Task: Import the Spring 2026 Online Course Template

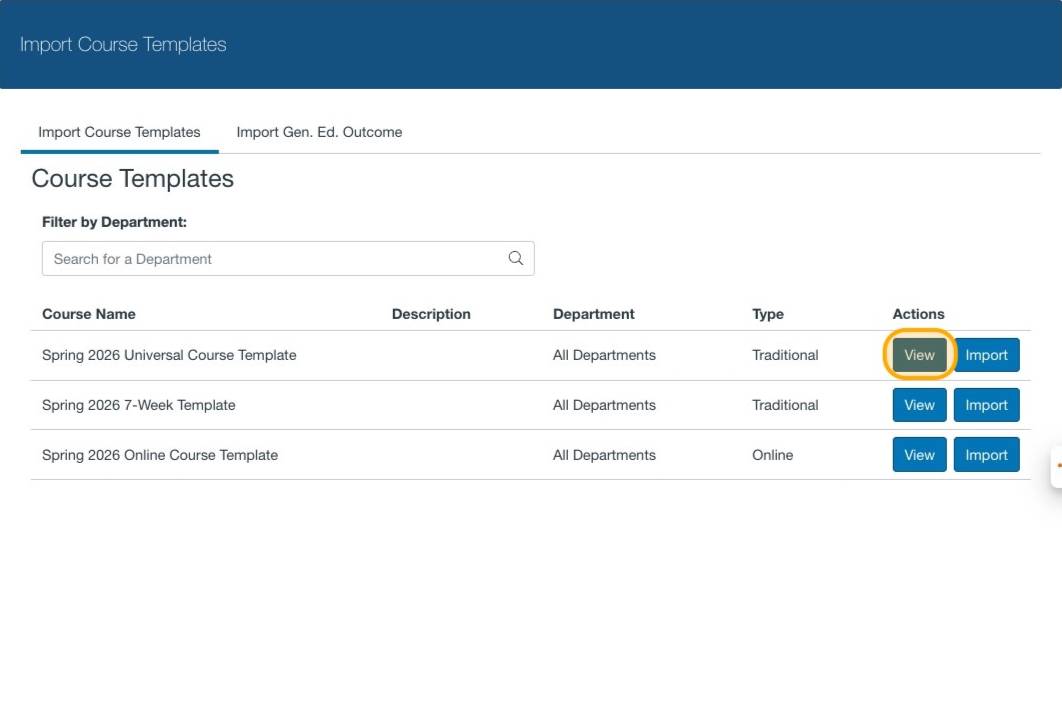Action: (986, 455)
